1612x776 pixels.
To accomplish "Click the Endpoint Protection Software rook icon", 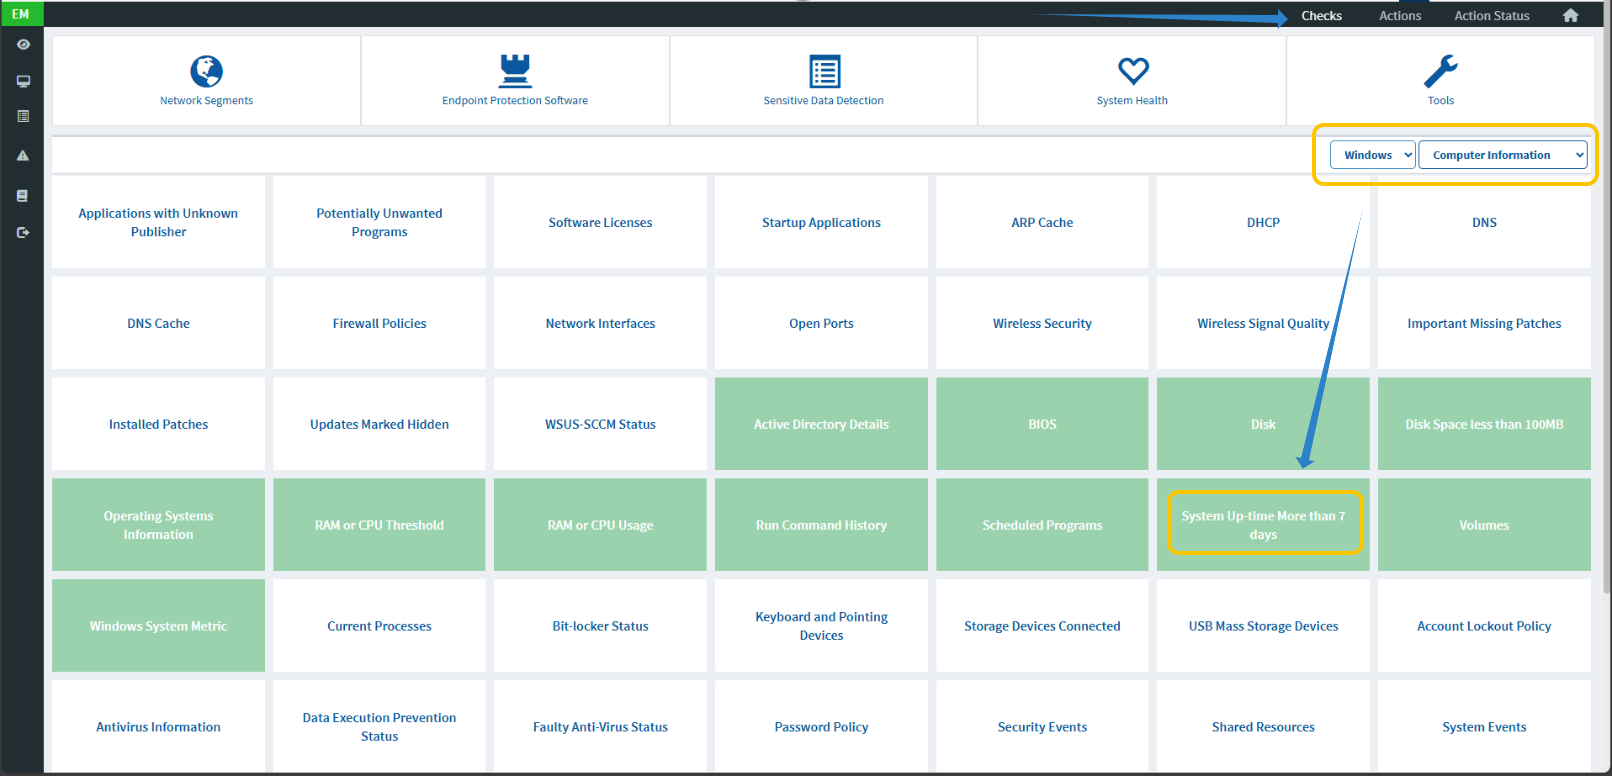I will tap(515, 71).
